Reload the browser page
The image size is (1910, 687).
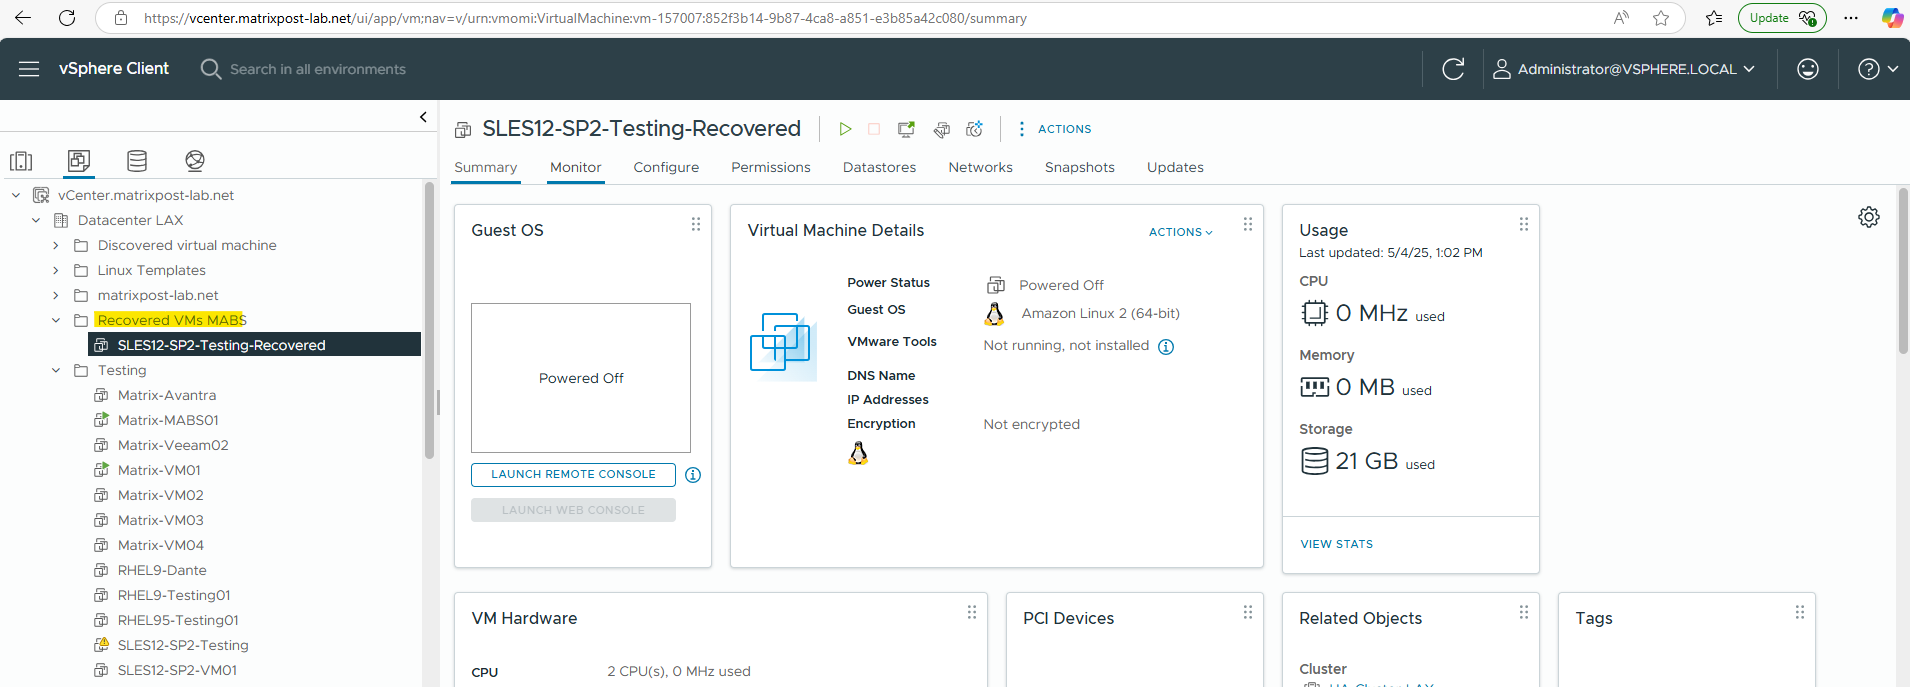coord(67,18)
